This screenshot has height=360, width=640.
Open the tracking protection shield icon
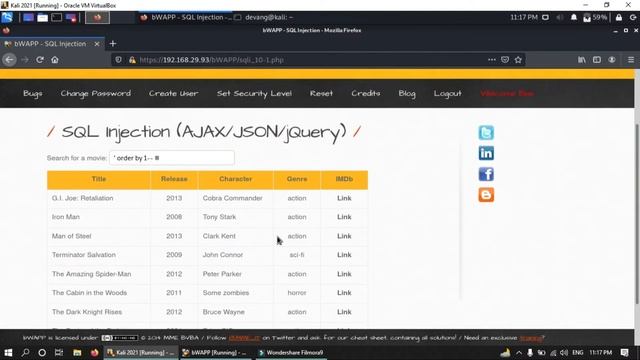tap(118, 60)
